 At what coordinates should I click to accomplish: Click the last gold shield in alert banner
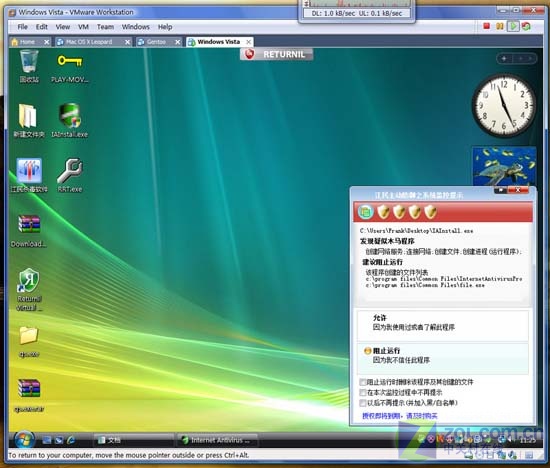pyautogui.click(x=430, y=212)
